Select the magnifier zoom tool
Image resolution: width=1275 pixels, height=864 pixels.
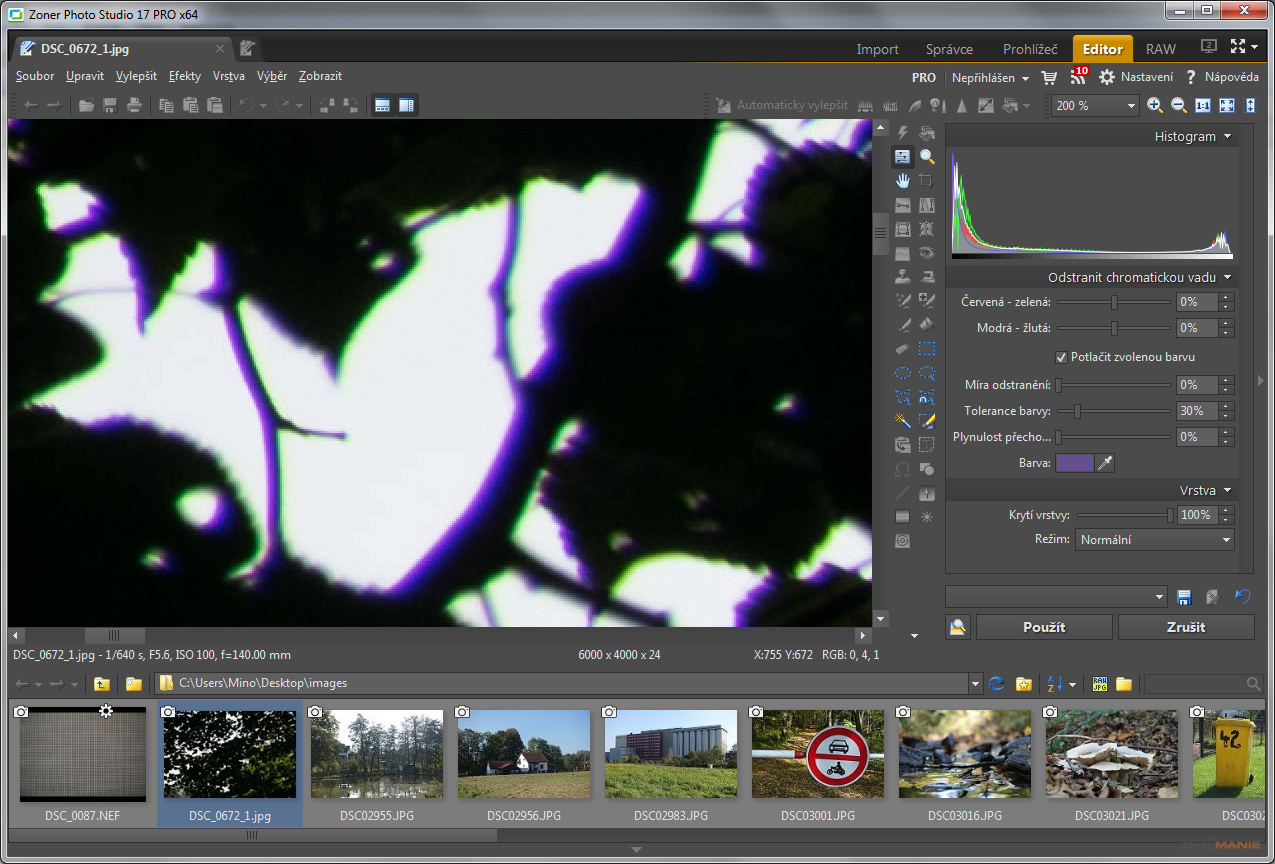(x=927, y=157)
